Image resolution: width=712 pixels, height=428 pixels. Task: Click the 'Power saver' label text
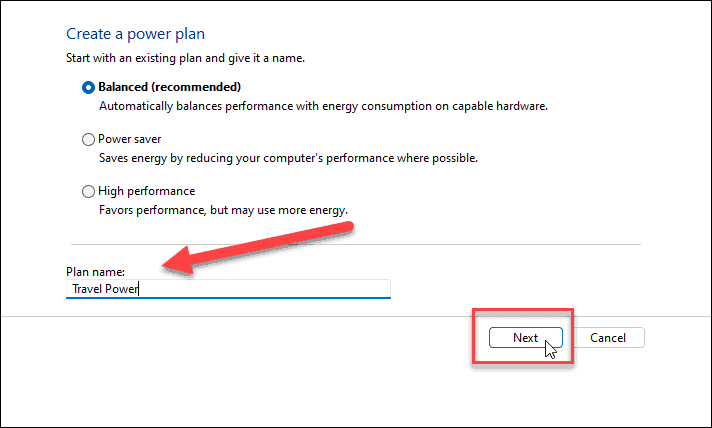click(x=129, y=140)
